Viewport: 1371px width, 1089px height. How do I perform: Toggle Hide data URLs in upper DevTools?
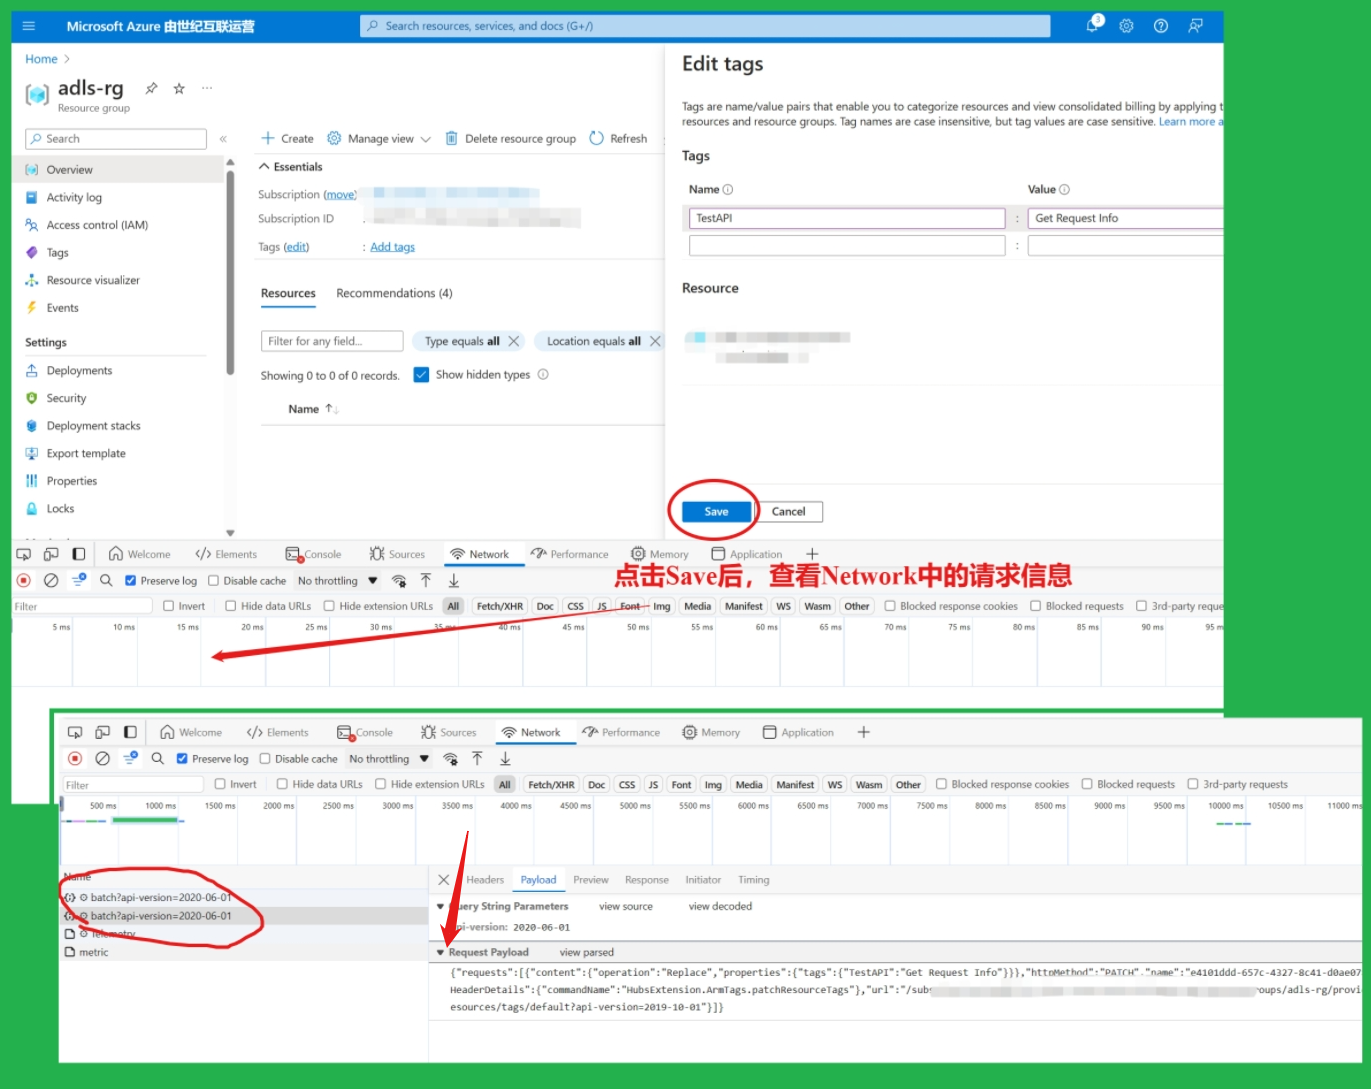(231, 606)
